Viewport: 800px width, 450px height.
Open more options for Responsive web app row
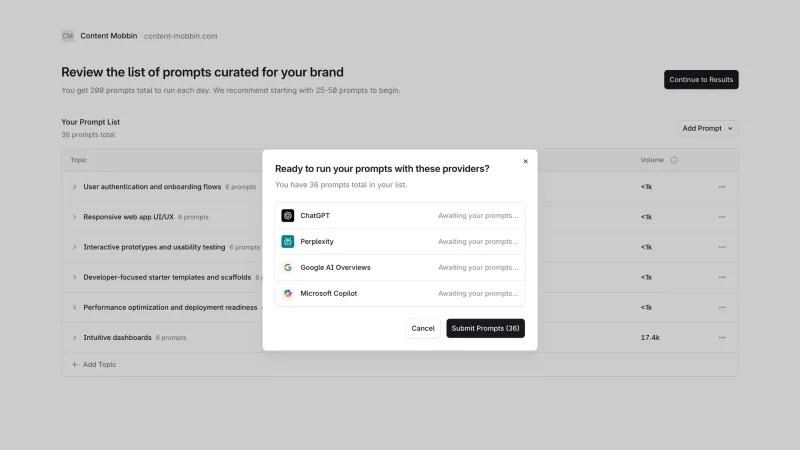coord(722,217)
